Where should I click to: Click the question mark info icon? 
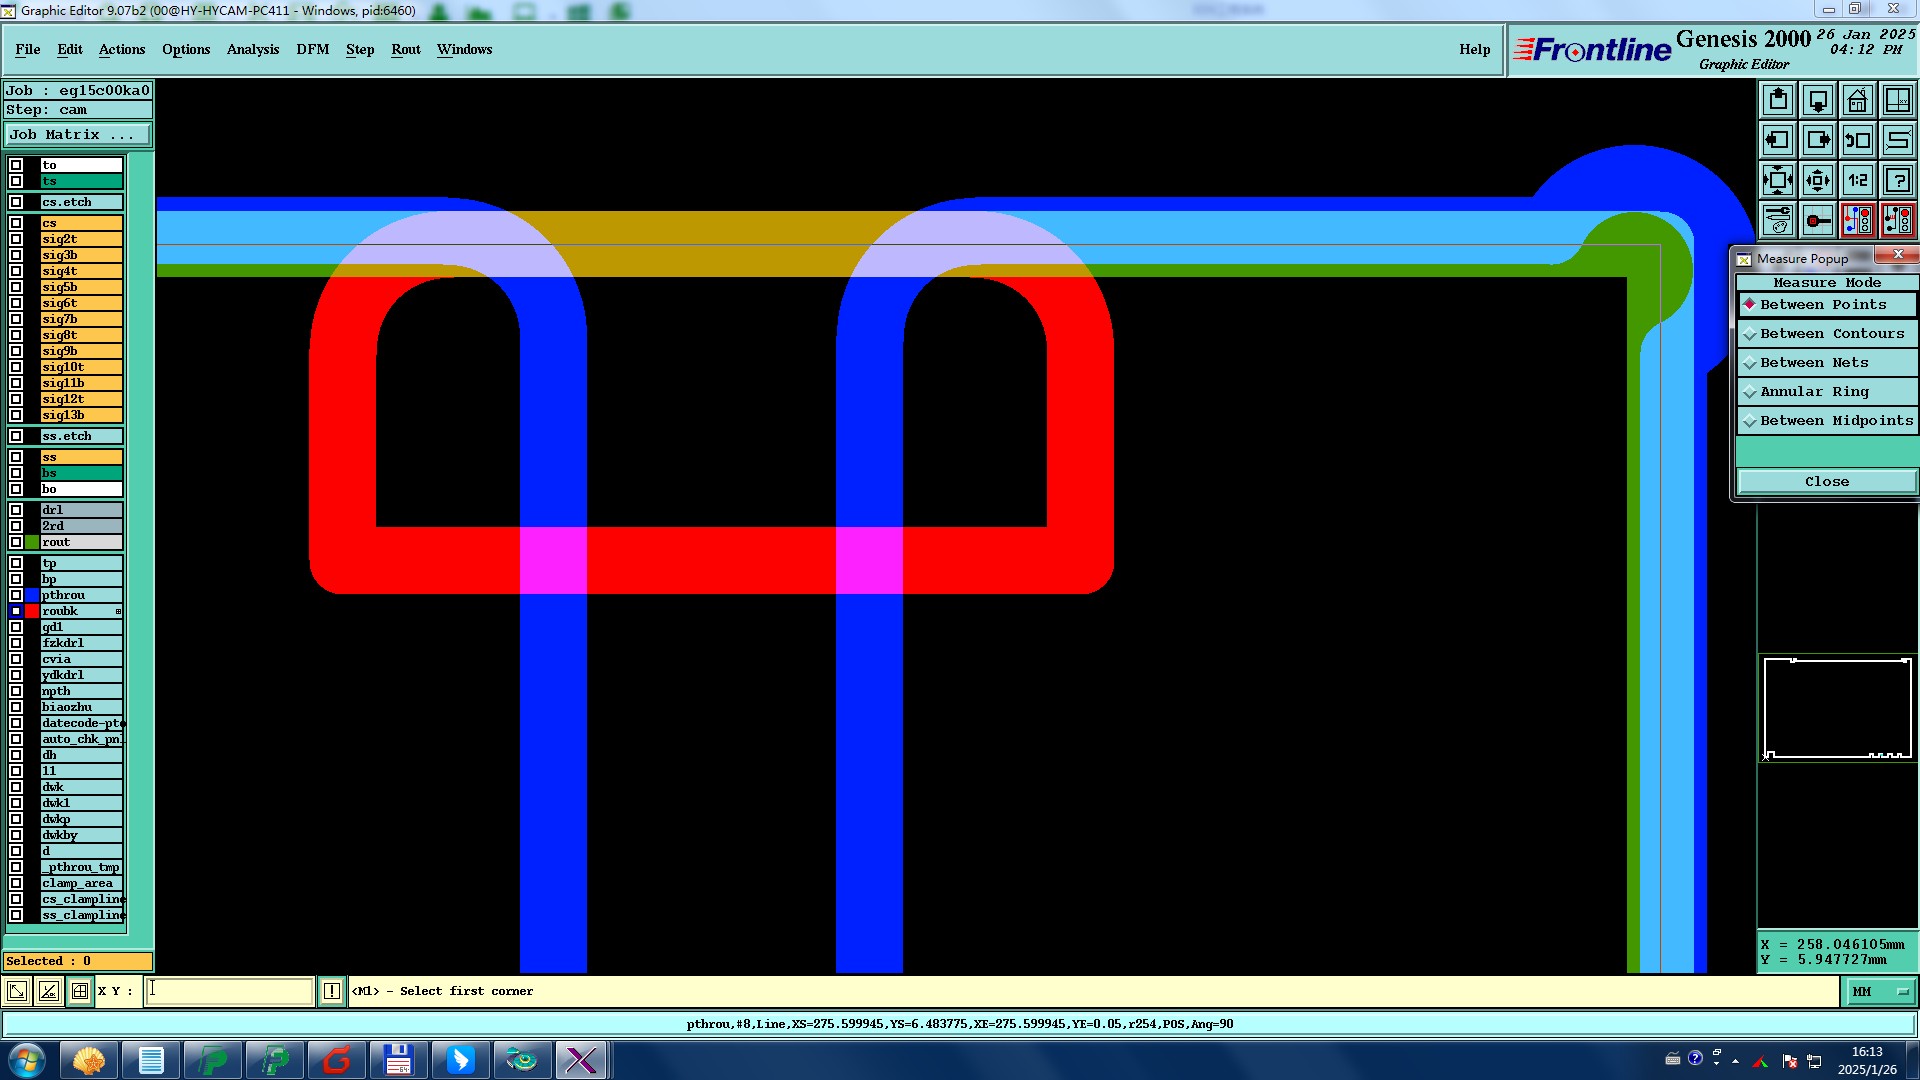tap(1897, 180)
